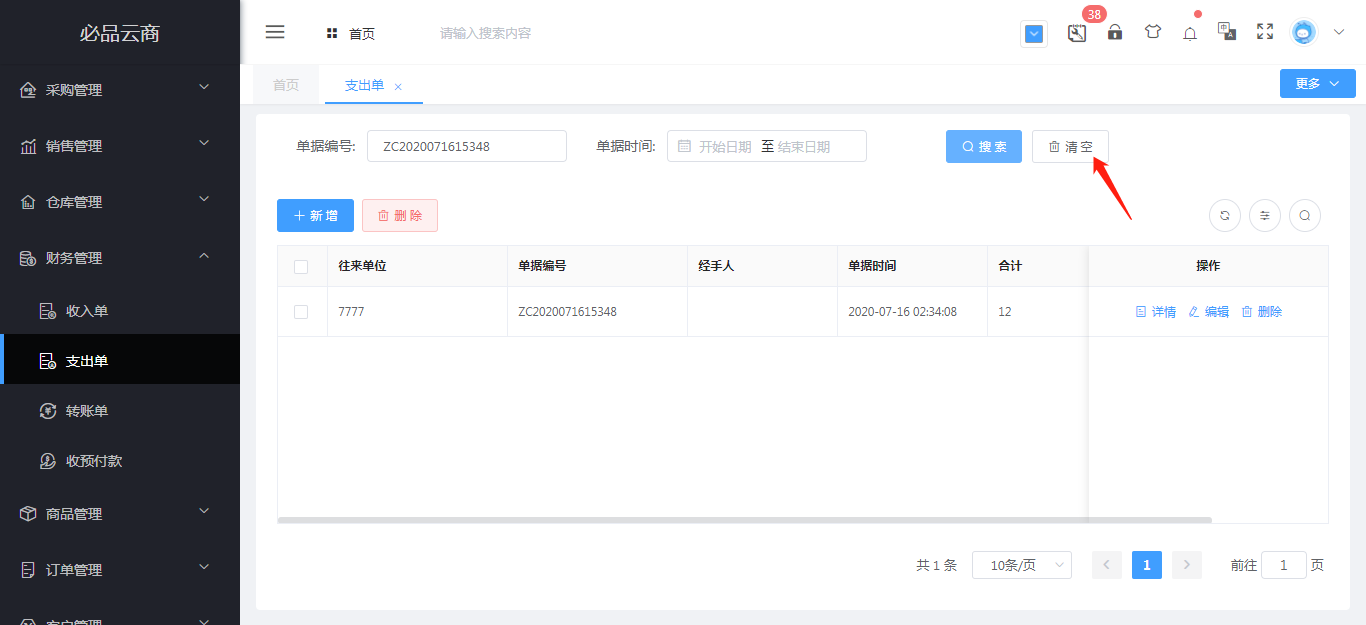Click the horizontal table scrollbar

coord(744,520)
